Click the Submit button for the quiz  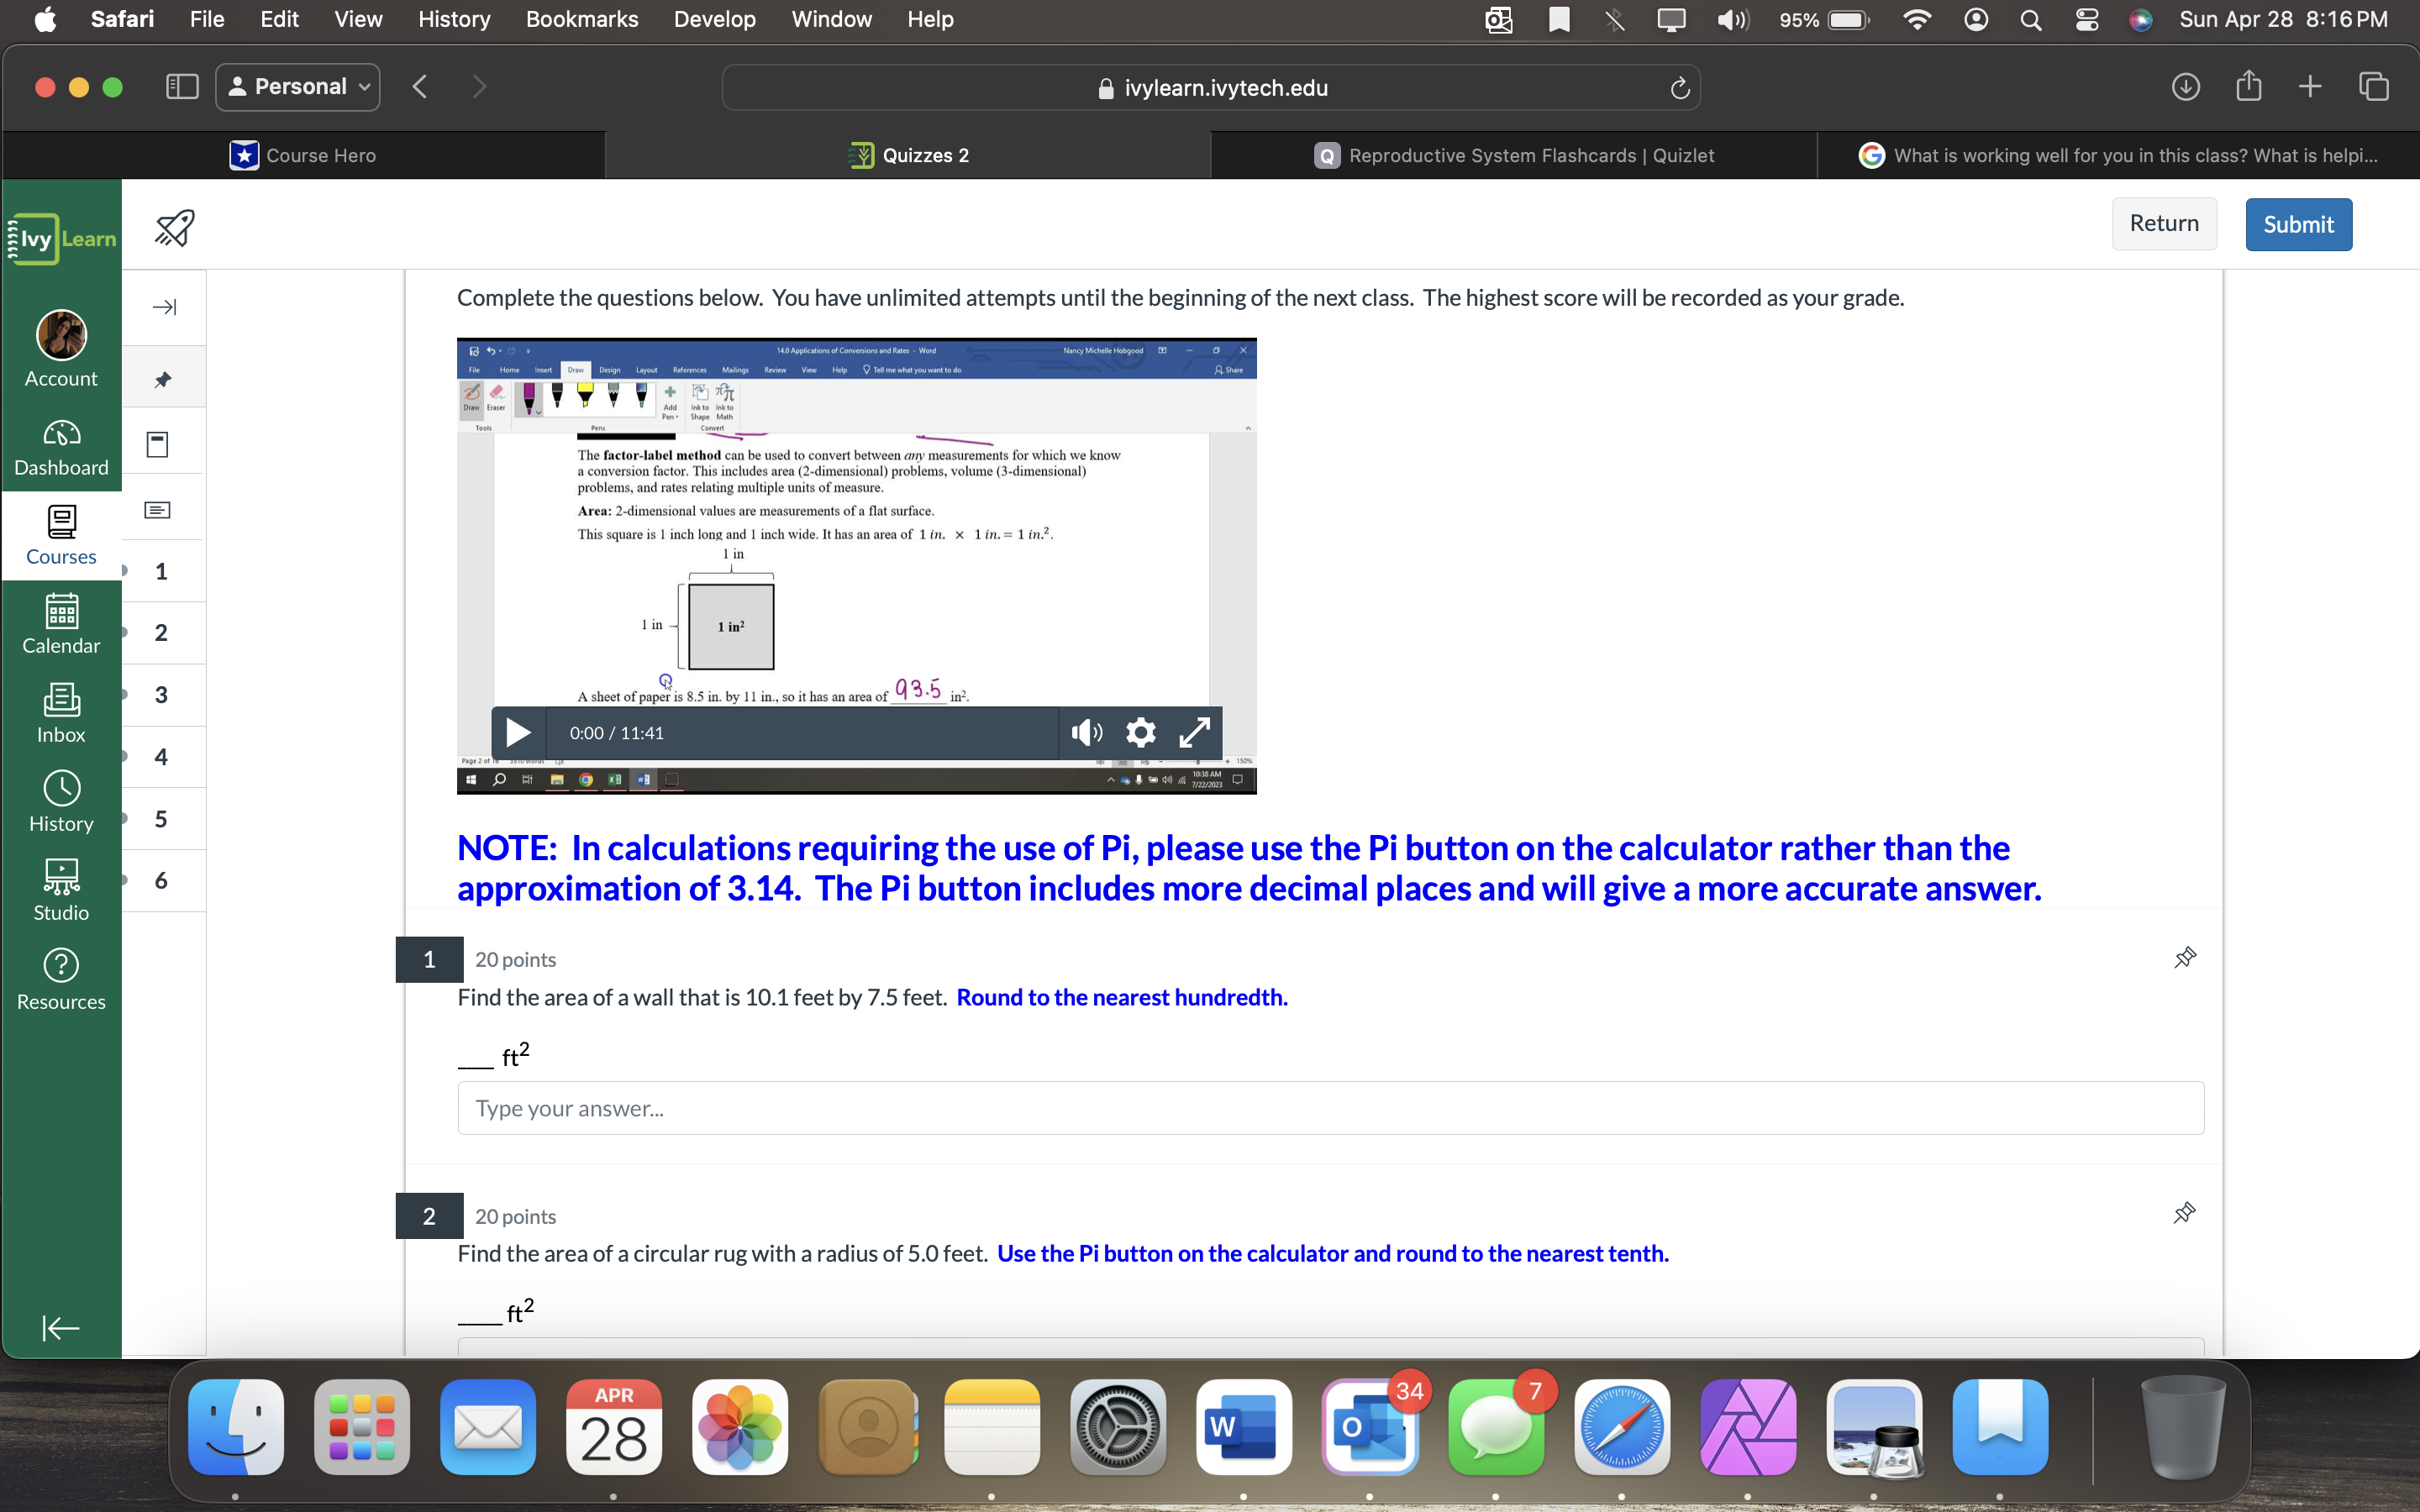[x=2297, y=224]
